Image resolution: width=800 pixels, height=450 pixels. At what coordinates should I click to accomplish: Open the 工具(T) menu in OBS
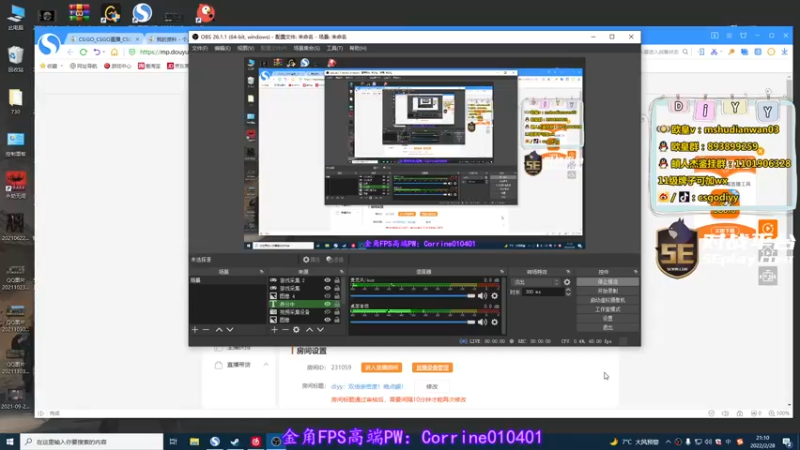[335, 48]
